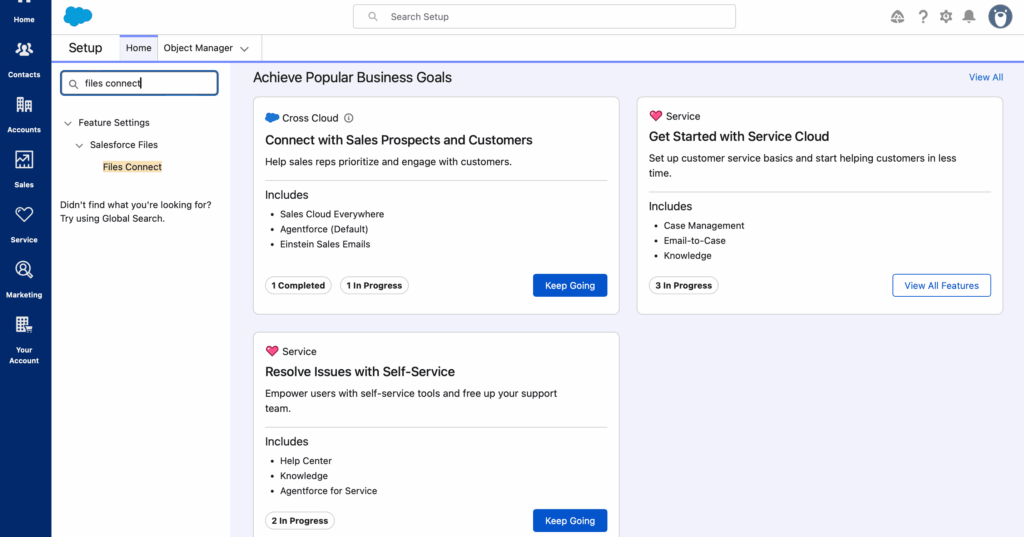Click the 2 In Progress badge
The height and width of the screenshot is (537, 1024).
pyautogui.click(x=300, y=521)
